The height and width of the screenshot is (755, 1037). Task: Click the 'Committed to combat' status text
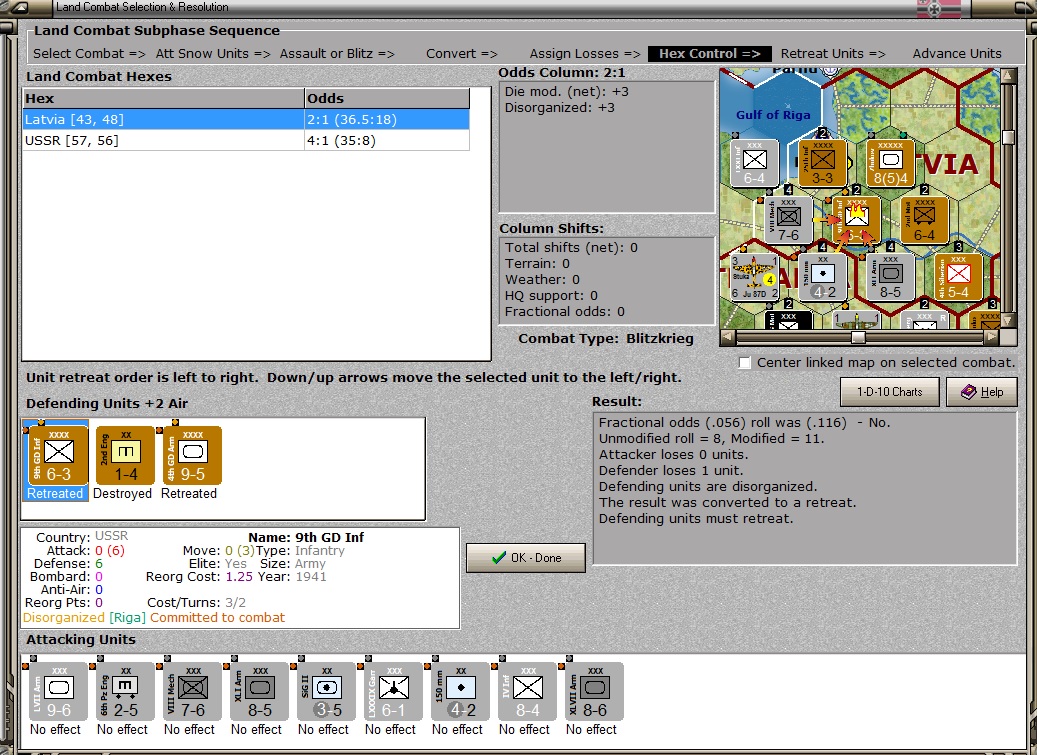pos(218,617)
